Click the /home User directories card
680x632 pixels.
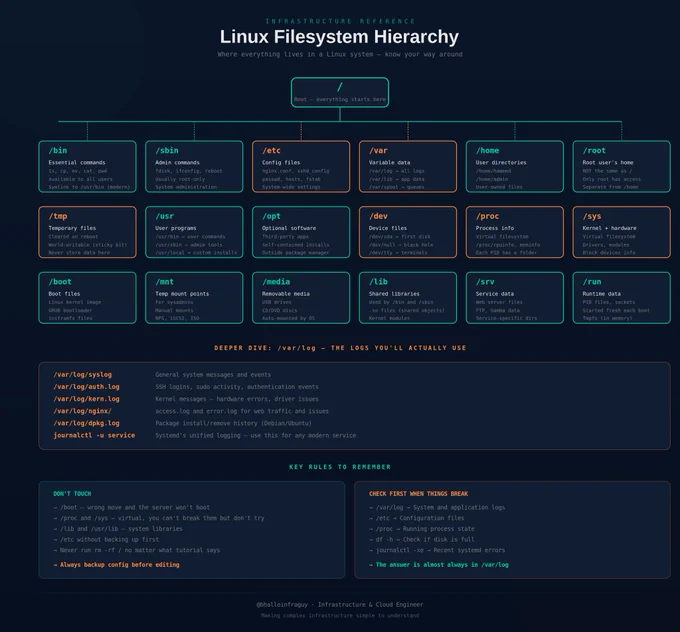(515, 167)
